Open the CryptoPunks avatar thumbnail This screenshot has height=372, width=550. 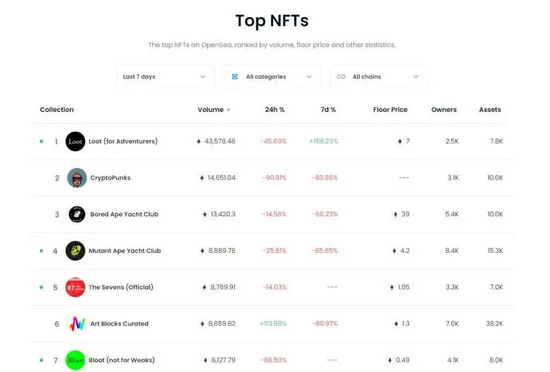point(77,178)
